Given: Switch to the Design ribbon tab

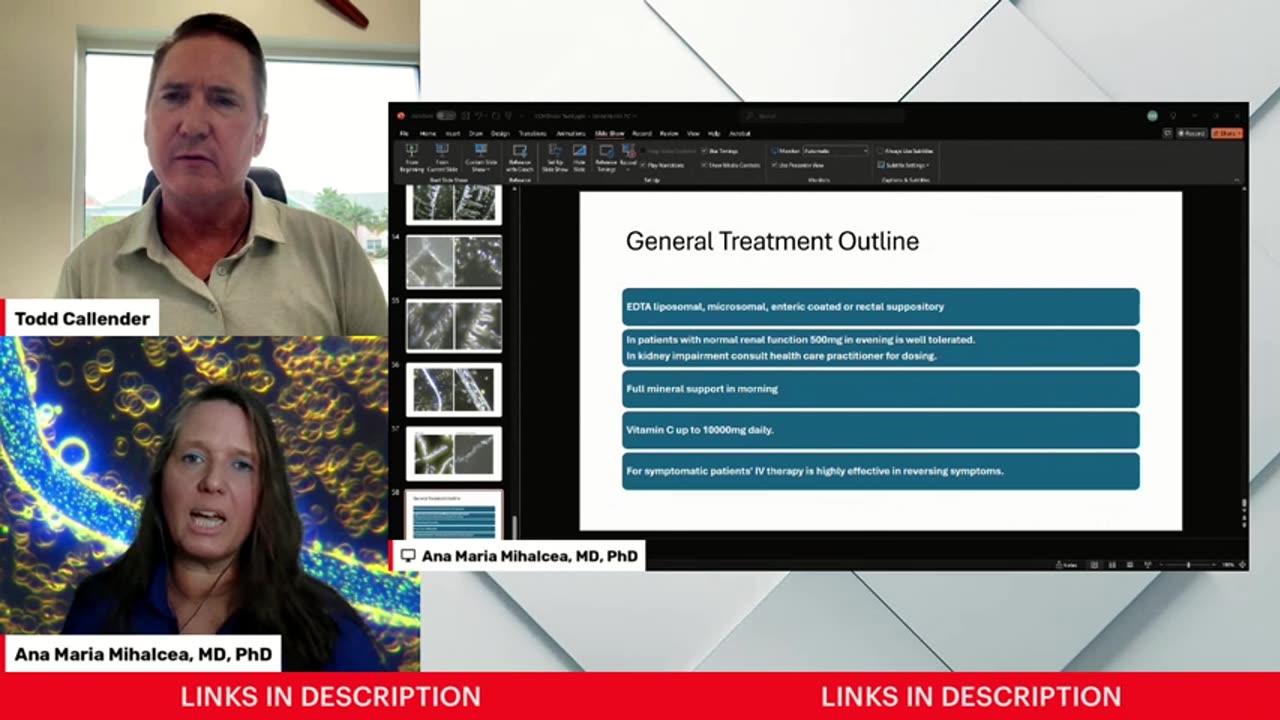Looking at the screenshot, I should click(500, 133).
